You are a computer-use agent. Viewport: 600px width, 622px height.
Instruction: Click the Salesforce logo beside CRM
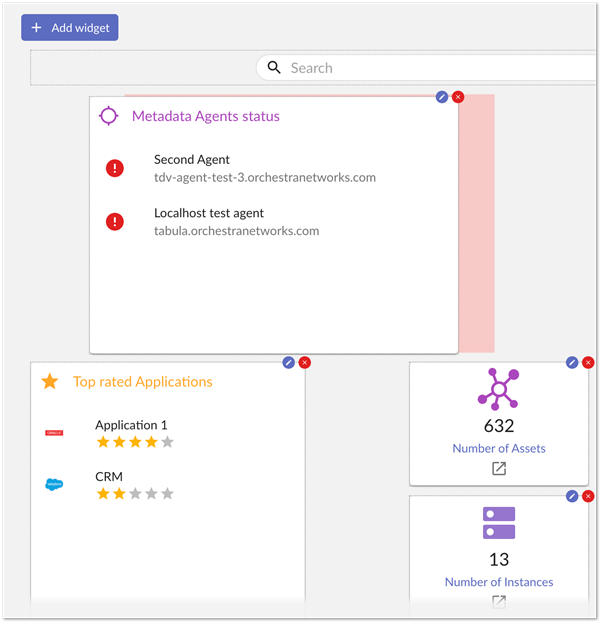54,484
